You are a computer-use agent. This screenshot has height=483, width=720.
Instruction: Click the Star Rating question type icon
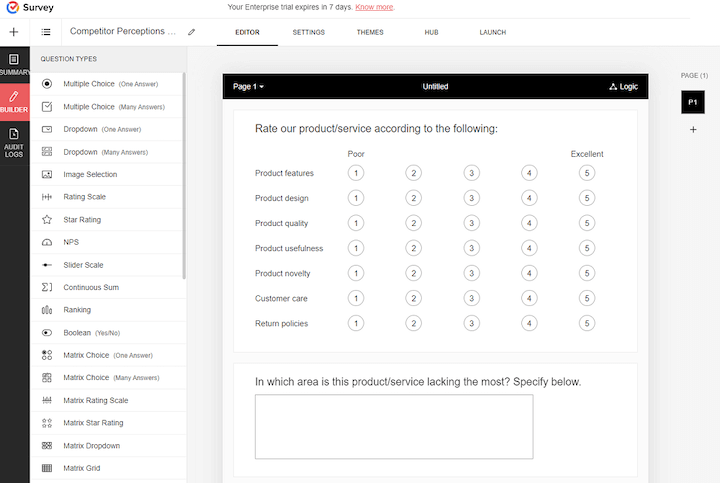[x=47, y=220]
